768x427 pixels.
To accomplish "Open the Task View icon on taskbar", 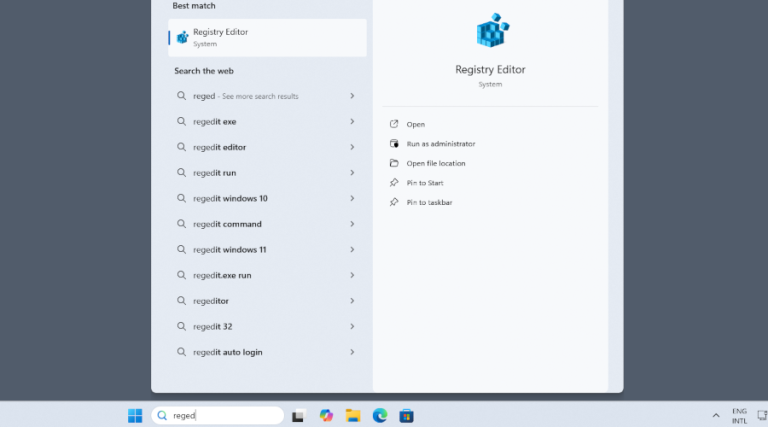I will point(298,416).
